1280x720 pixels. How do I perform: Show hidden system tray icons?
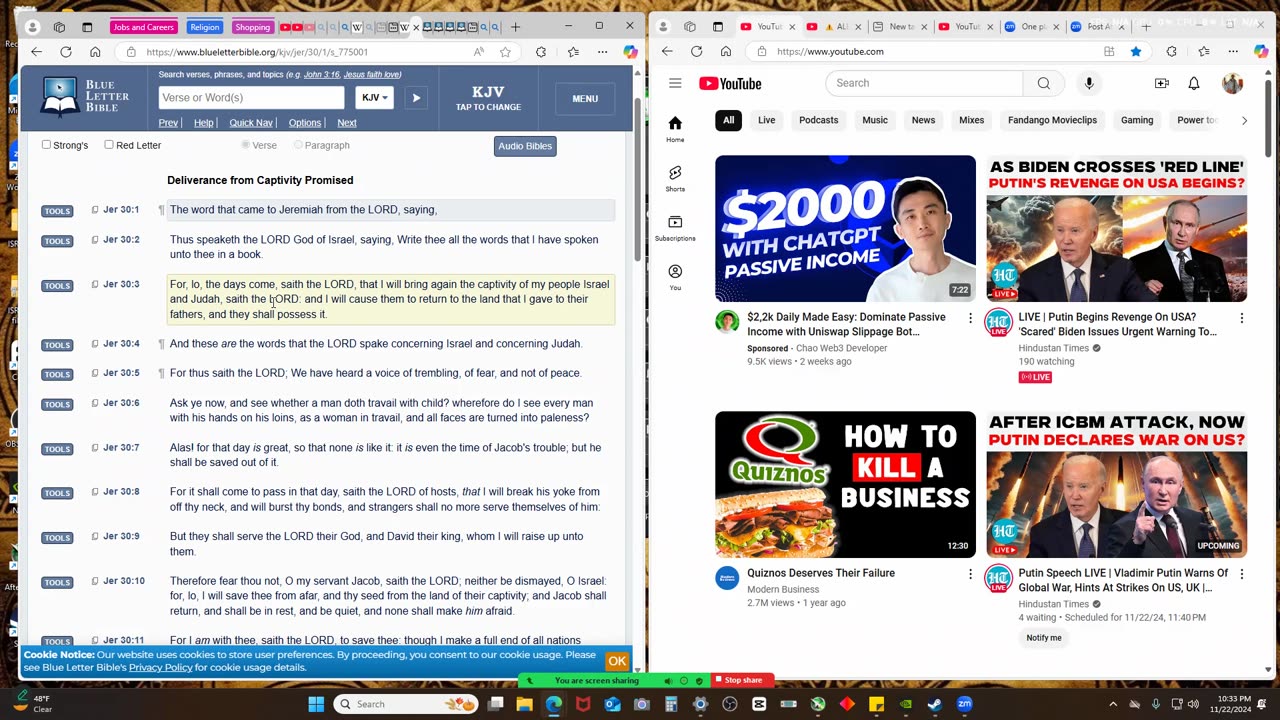1113,704
